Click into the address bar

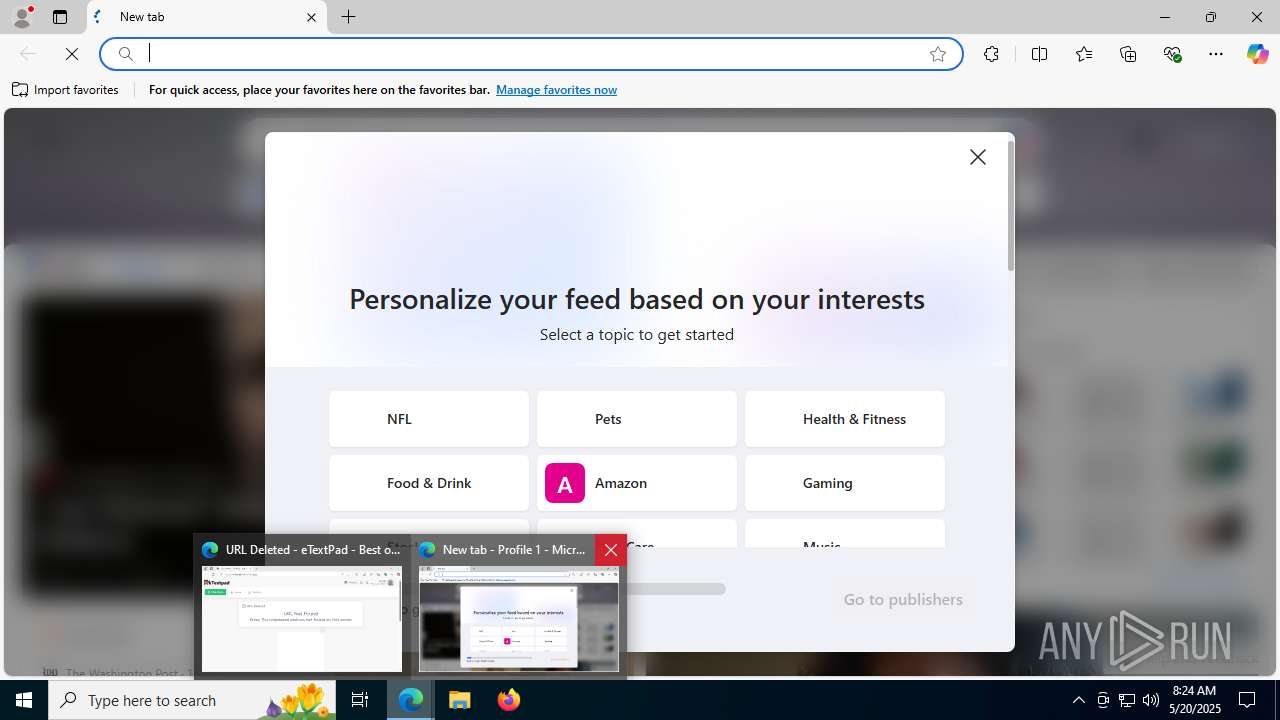530,54
